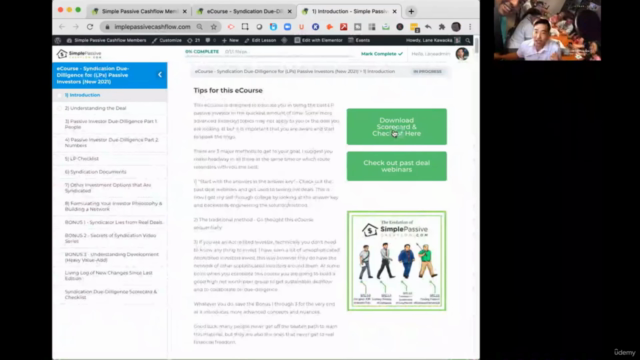Open the user avatar next to Hello greeting
This screenshot has height=360, width=640.
462,54
